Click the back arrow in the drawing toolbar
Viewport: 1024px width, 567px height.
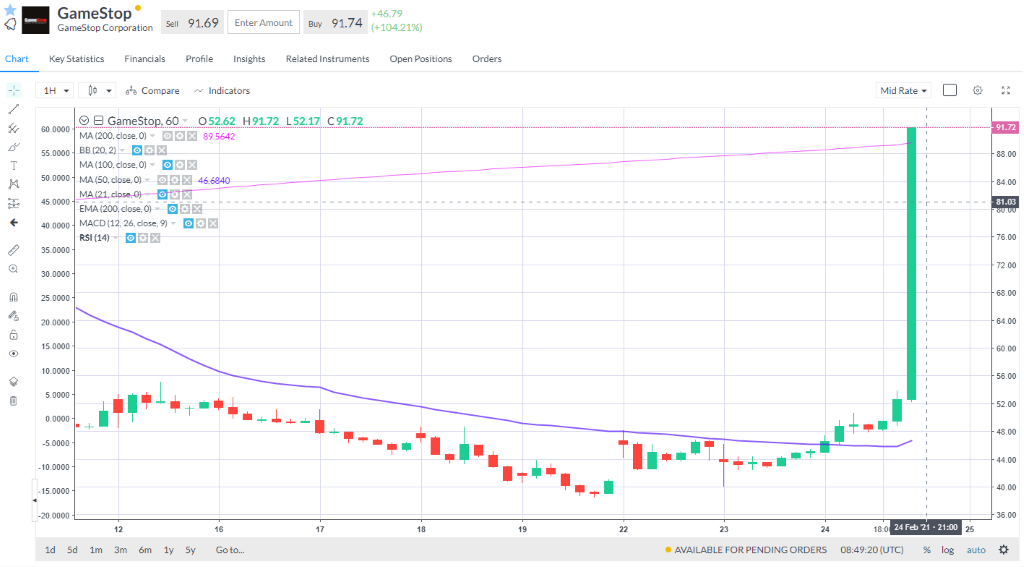pyautogui.click(x=13, y=223)
